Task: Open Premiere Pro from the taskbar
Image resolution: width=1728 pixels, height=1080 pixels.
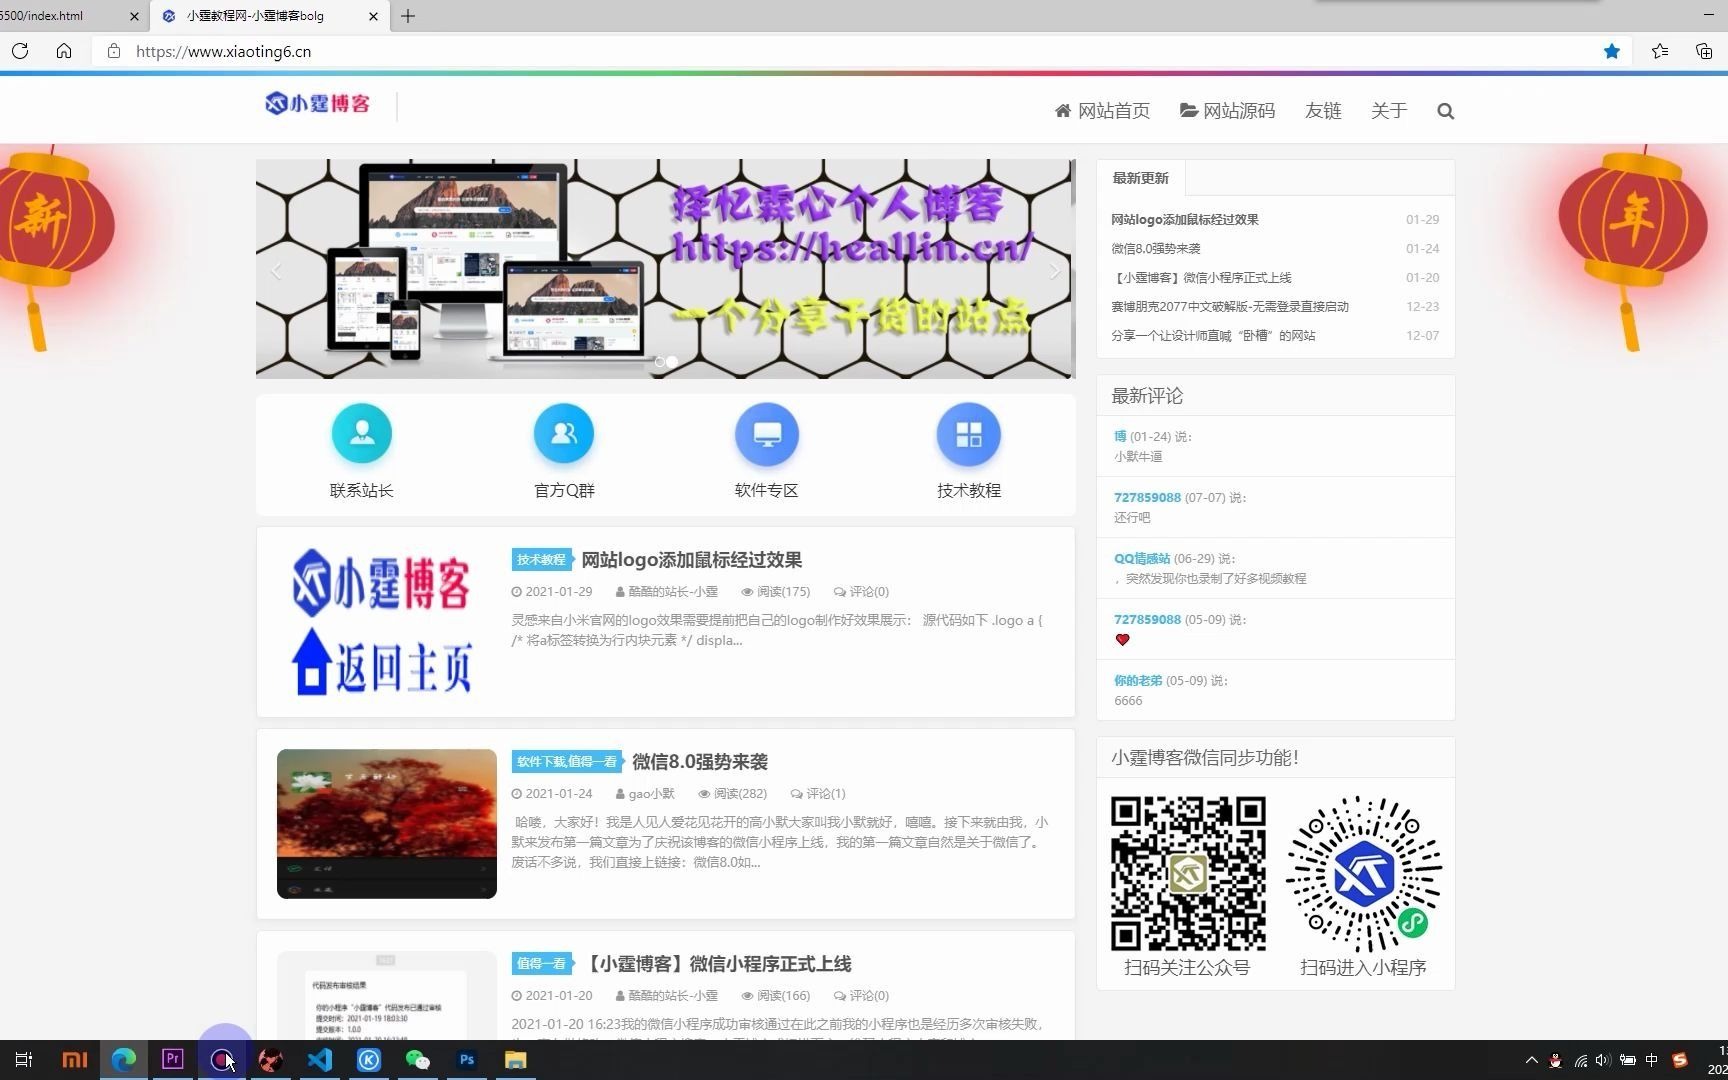Action: pos(172,1060)
